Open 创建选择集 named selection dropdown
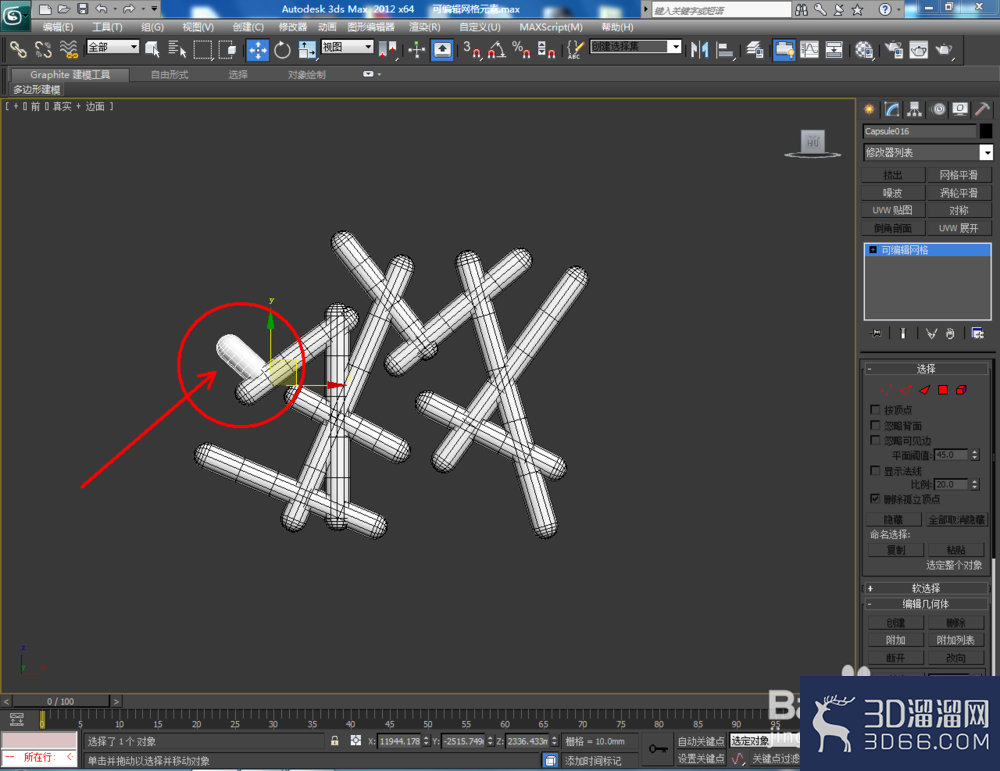 tap(636, 47)
